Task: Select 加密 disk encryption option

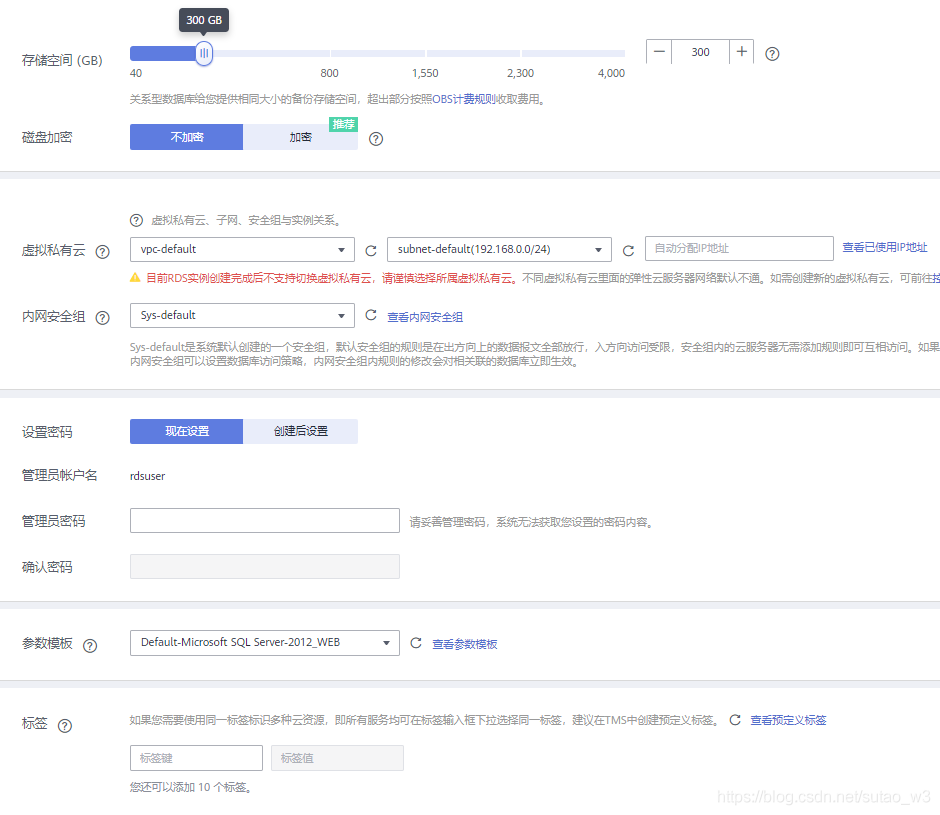Action: pyautogui.click(x=300, y=137)
